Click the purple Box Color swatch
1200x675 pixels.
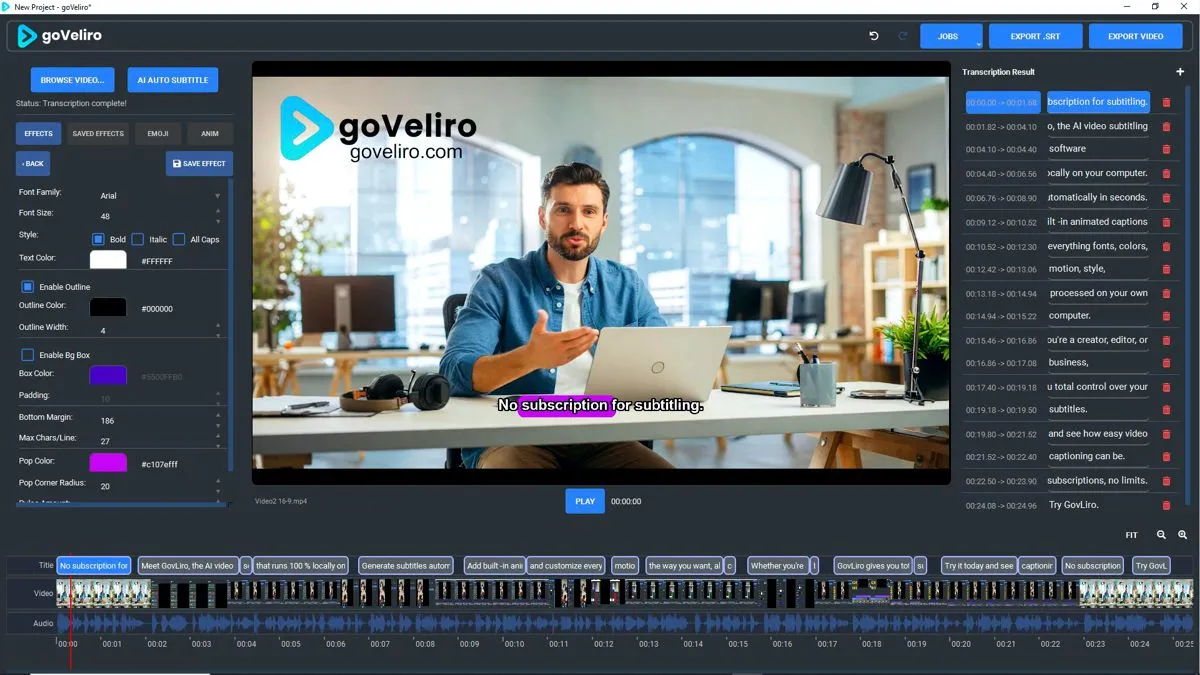click(x=108, y=376)
